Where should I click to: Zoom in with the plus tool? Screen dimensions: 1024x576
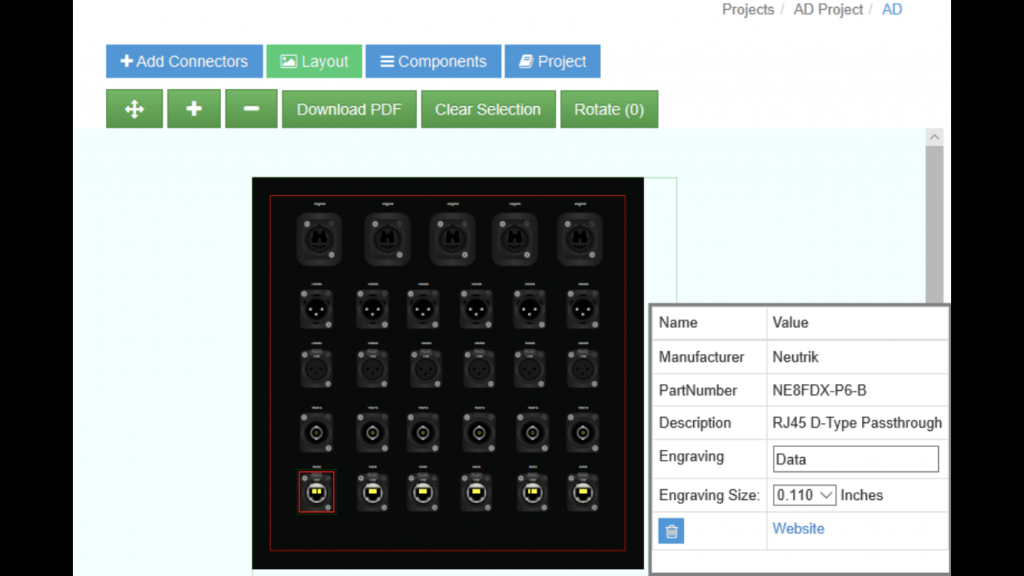coord(193,108)
